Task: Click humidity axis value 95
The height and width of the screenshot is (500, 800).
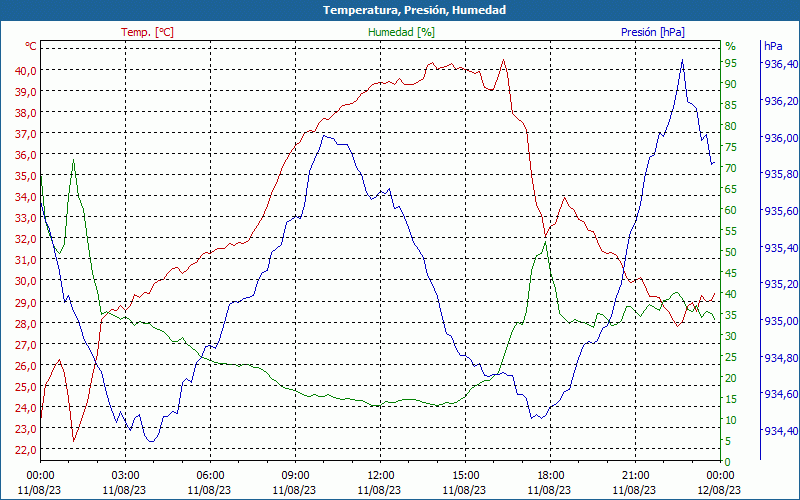Action: coord(731,63)
